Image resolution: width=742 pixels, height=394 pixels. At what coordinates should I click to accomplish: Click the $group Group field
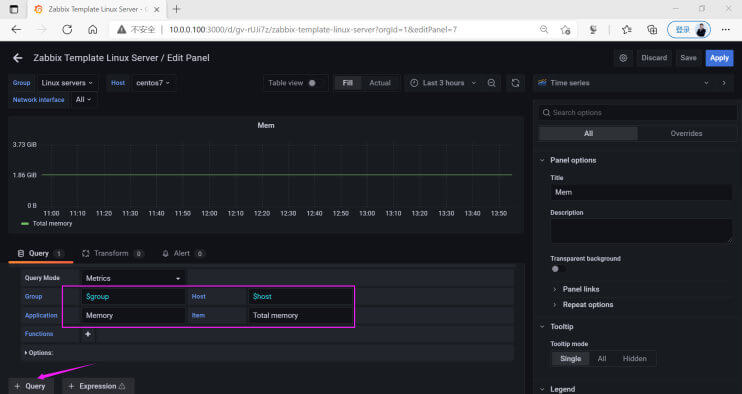(132, 297)
